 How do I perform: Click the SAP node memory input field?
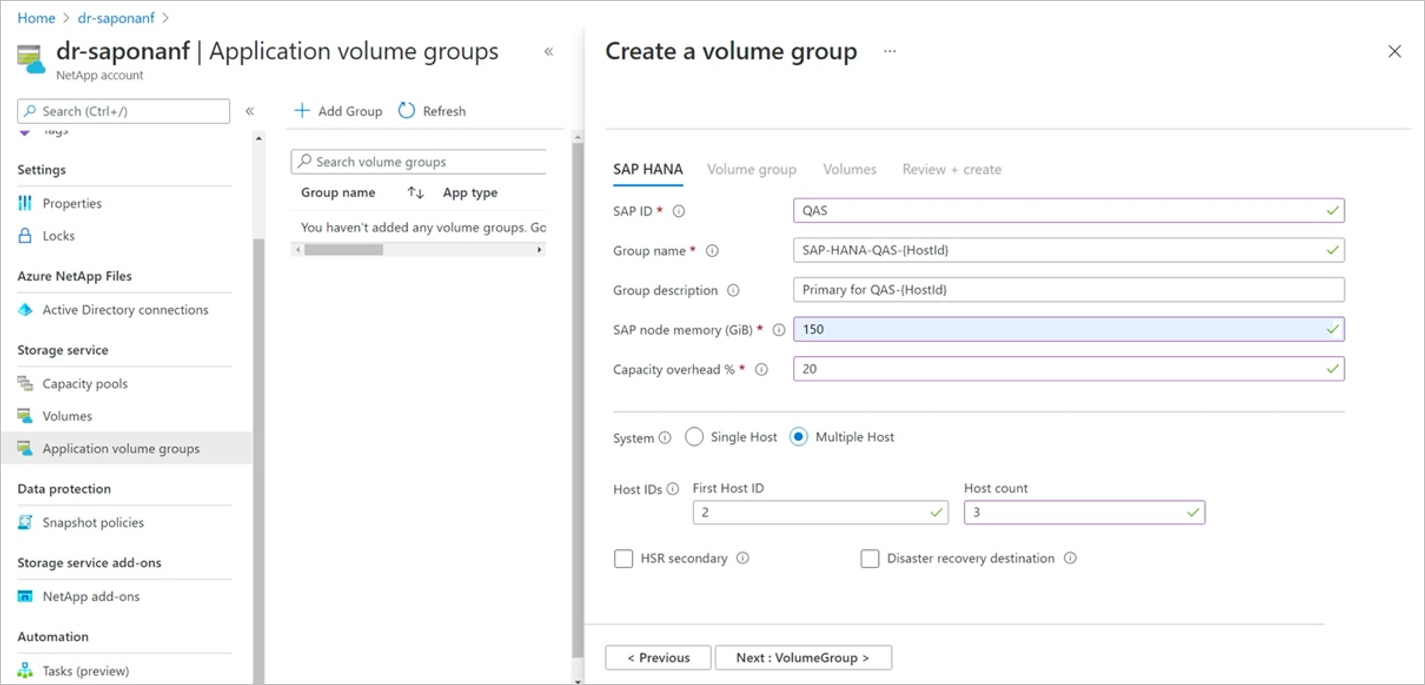pos(1060,329)
